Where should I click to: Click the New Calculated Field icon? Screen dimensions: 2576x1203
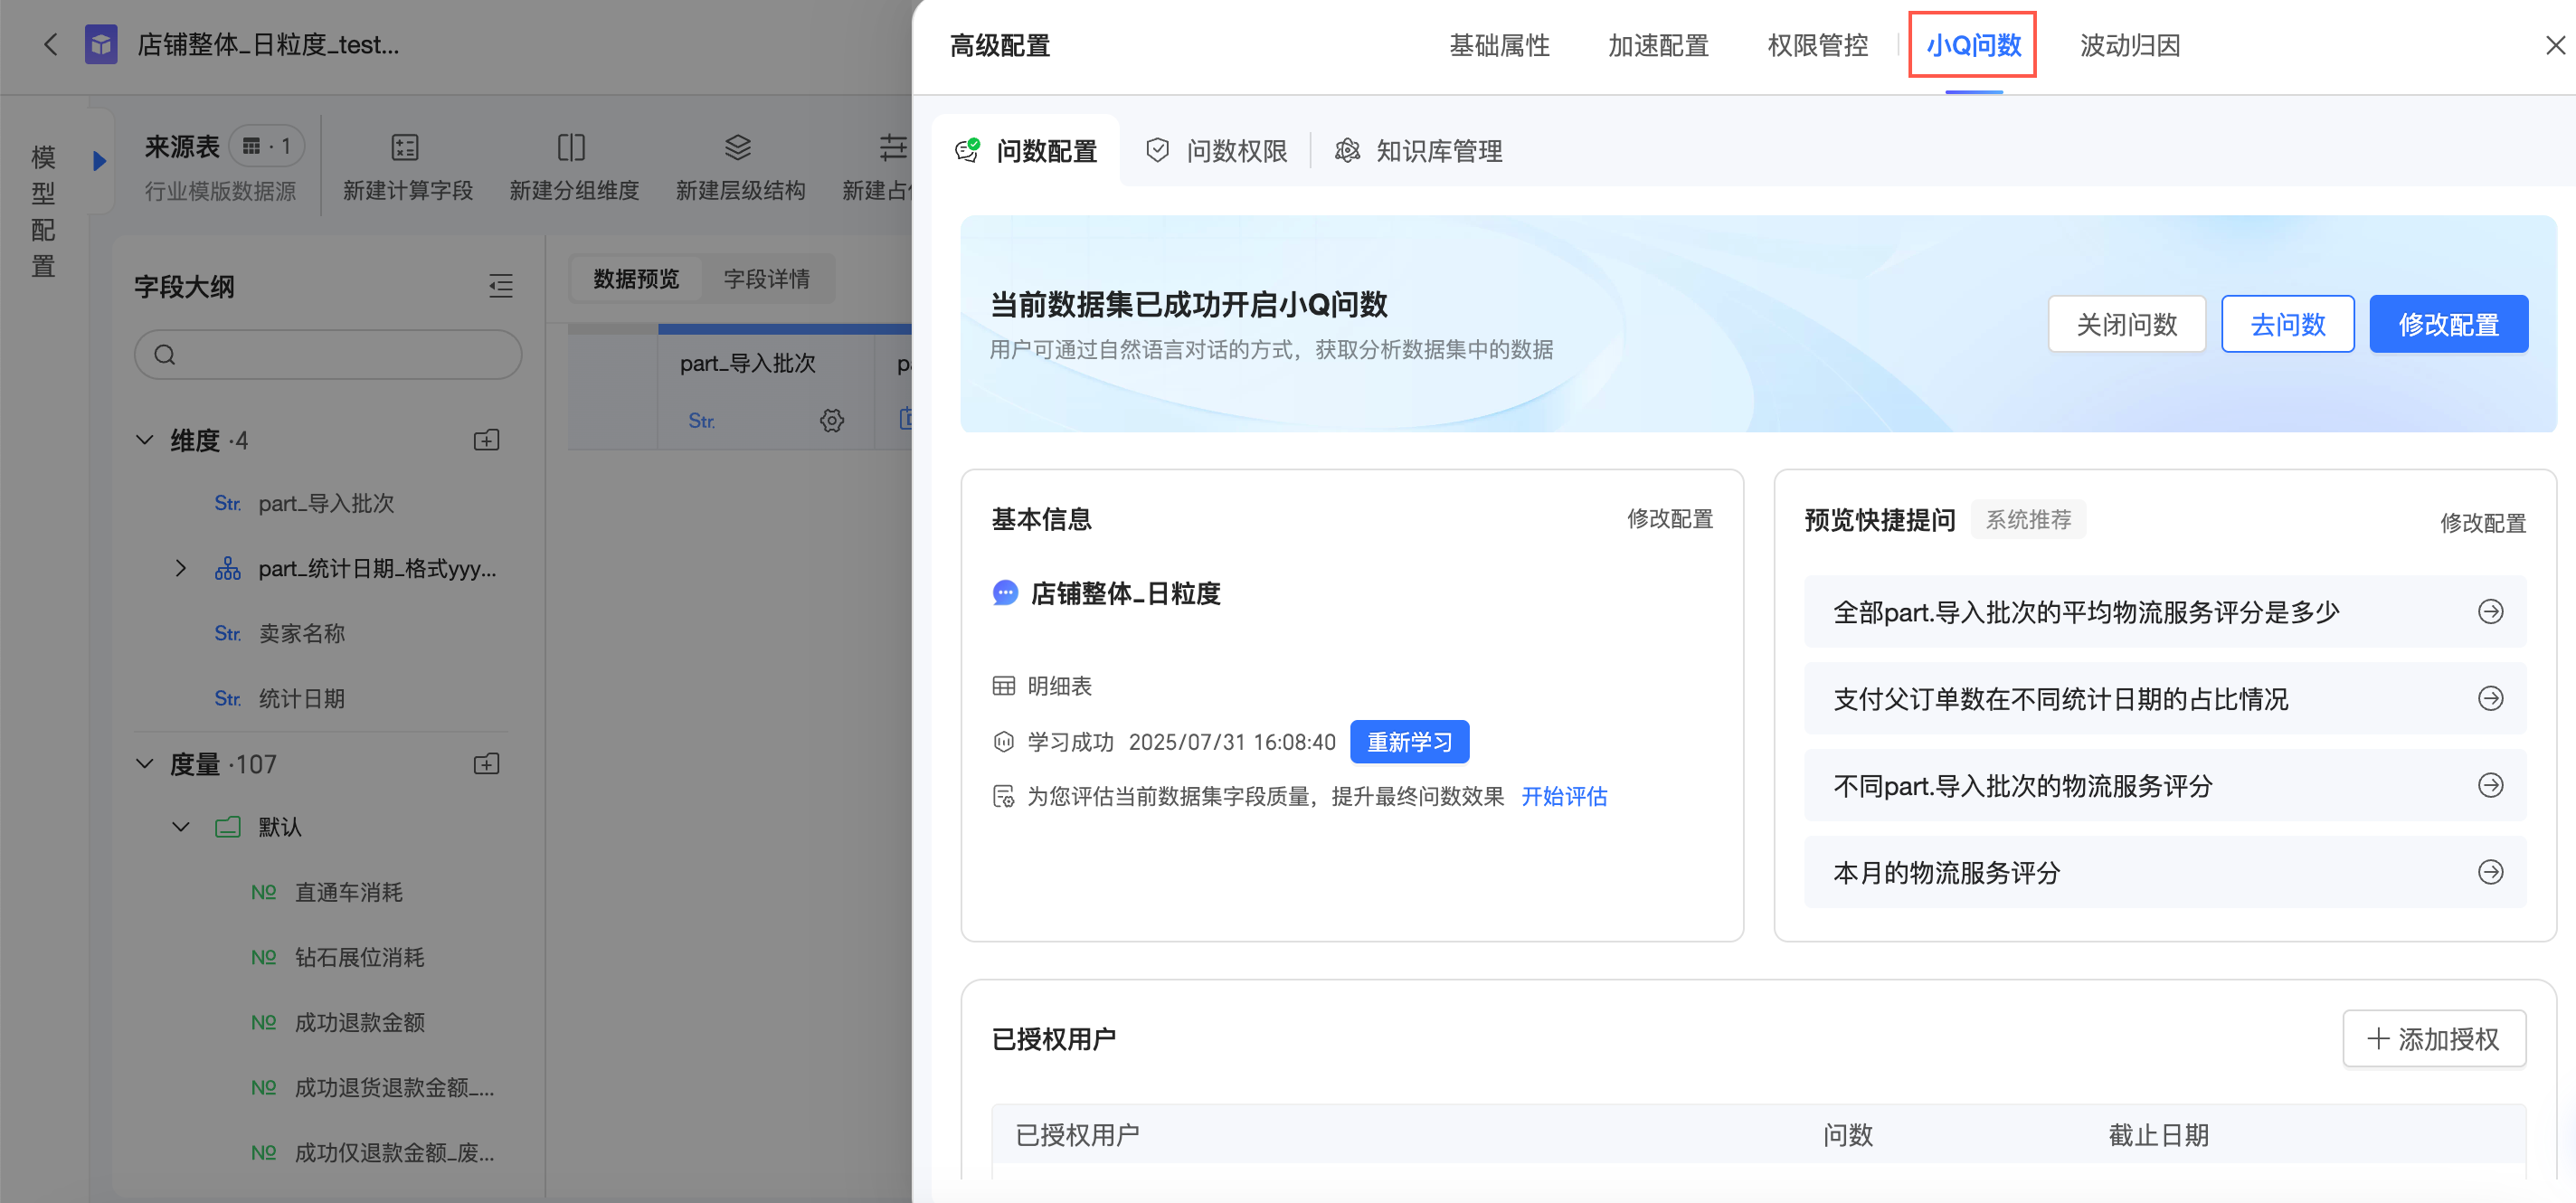405,148
